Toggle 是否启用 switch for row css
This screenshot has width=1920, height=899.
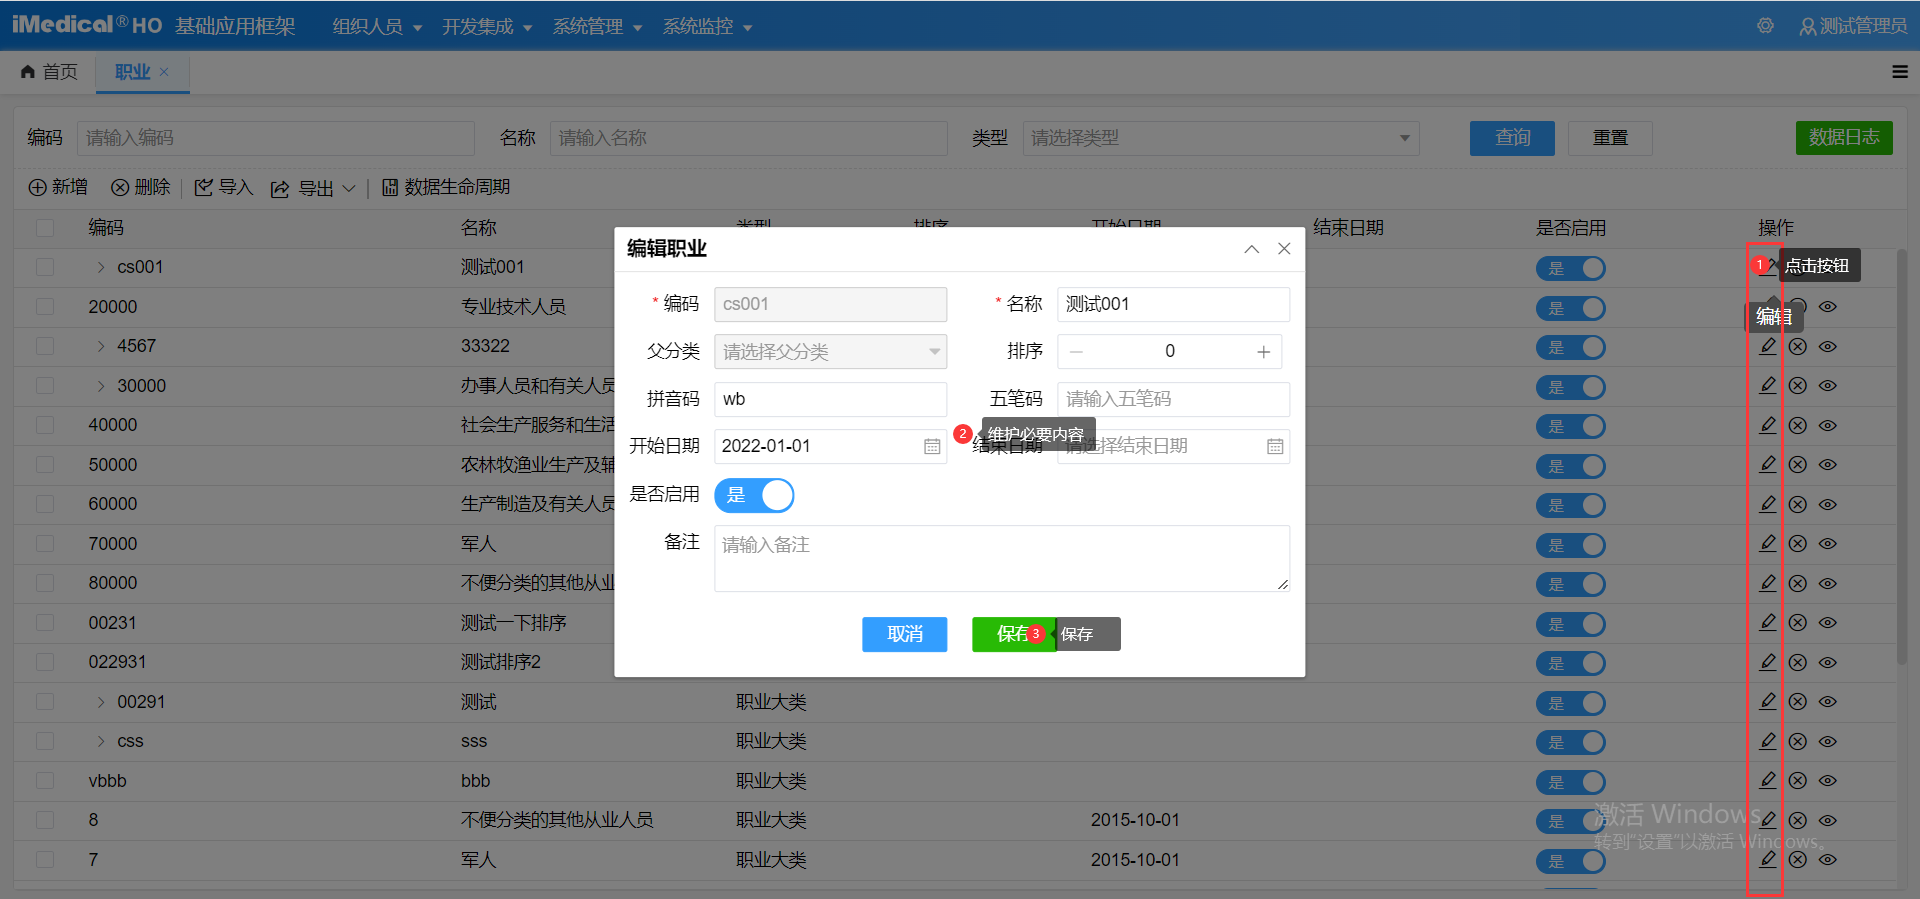1571,742
